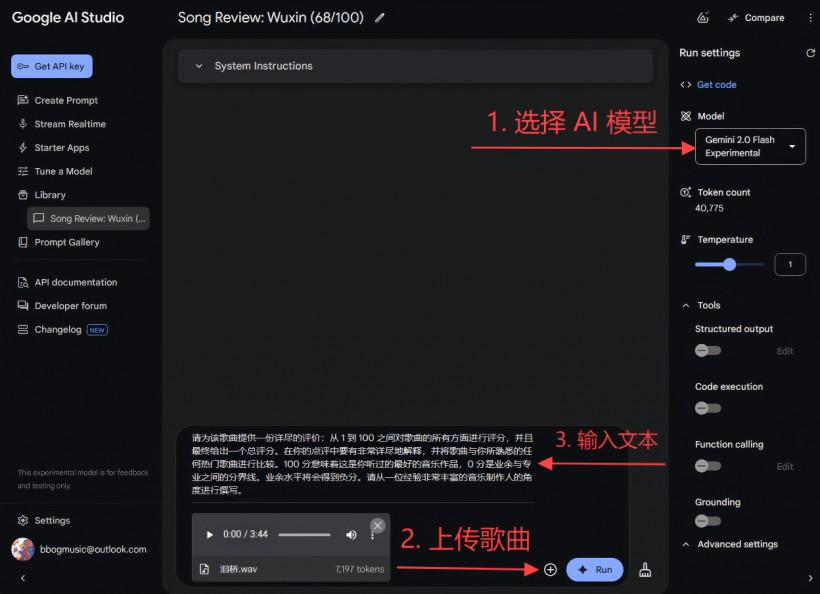
Task: Open the top-right more options menu
Action: (x=810, y=18)
